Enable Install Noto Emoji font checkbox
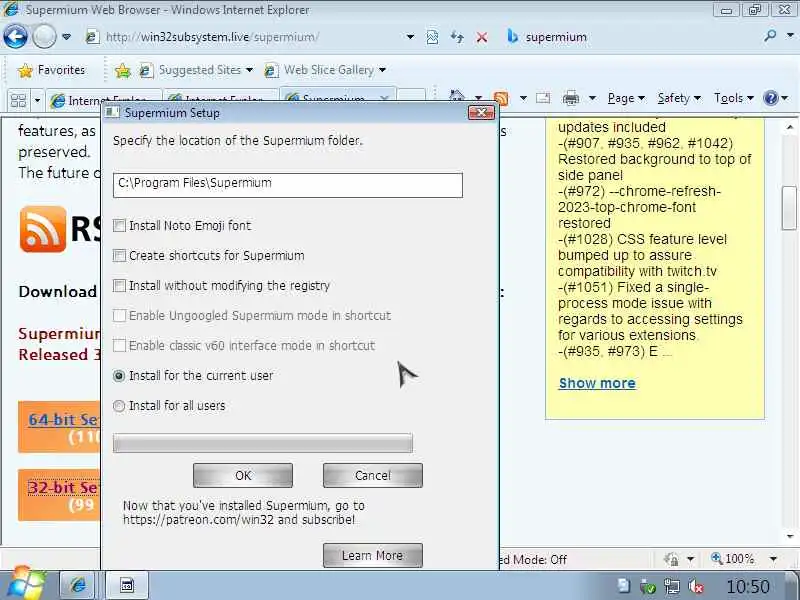Screen dimensions: 800x600 point(119,226)
